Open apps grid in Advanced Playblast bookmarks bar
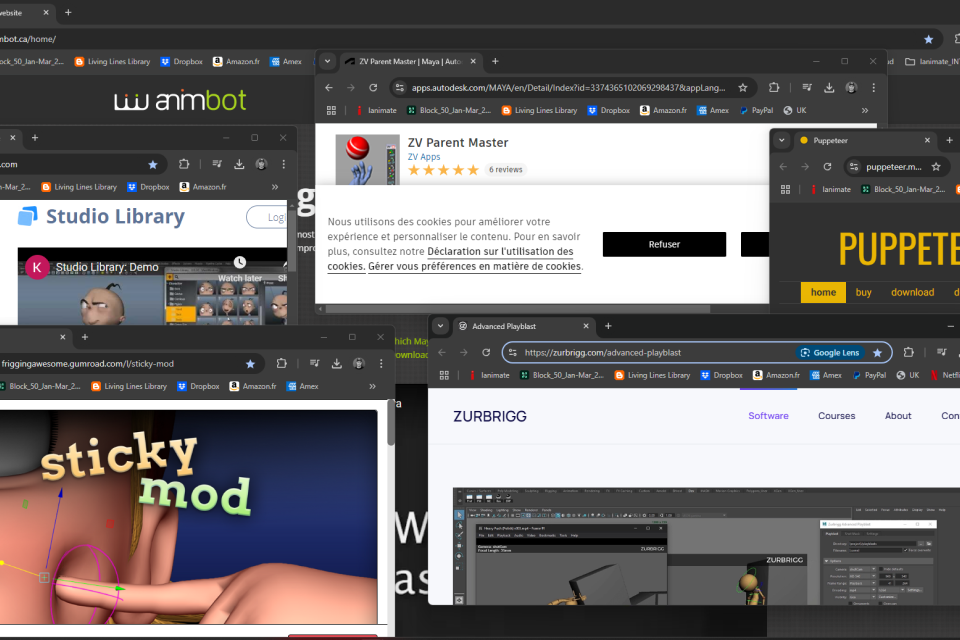This screenshot has width=960, height=640. (444, 375)
